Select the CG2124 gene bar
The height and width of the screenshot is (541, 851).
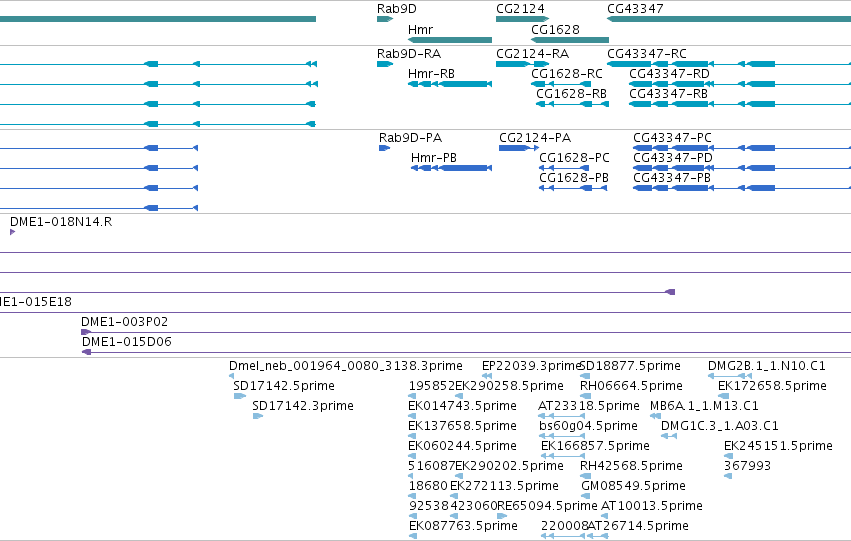pyautogui.click(x=522, y=19)
